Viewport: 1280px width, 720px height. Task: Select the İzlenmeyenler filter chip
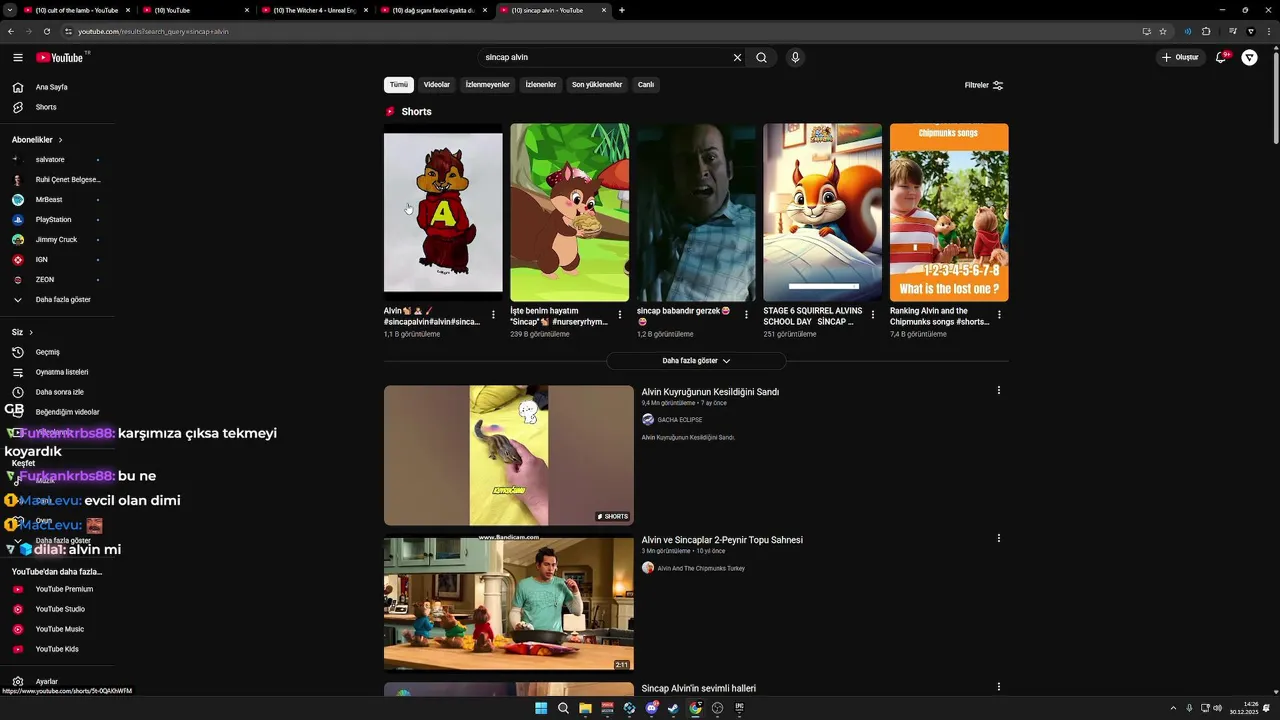[487, 85]
